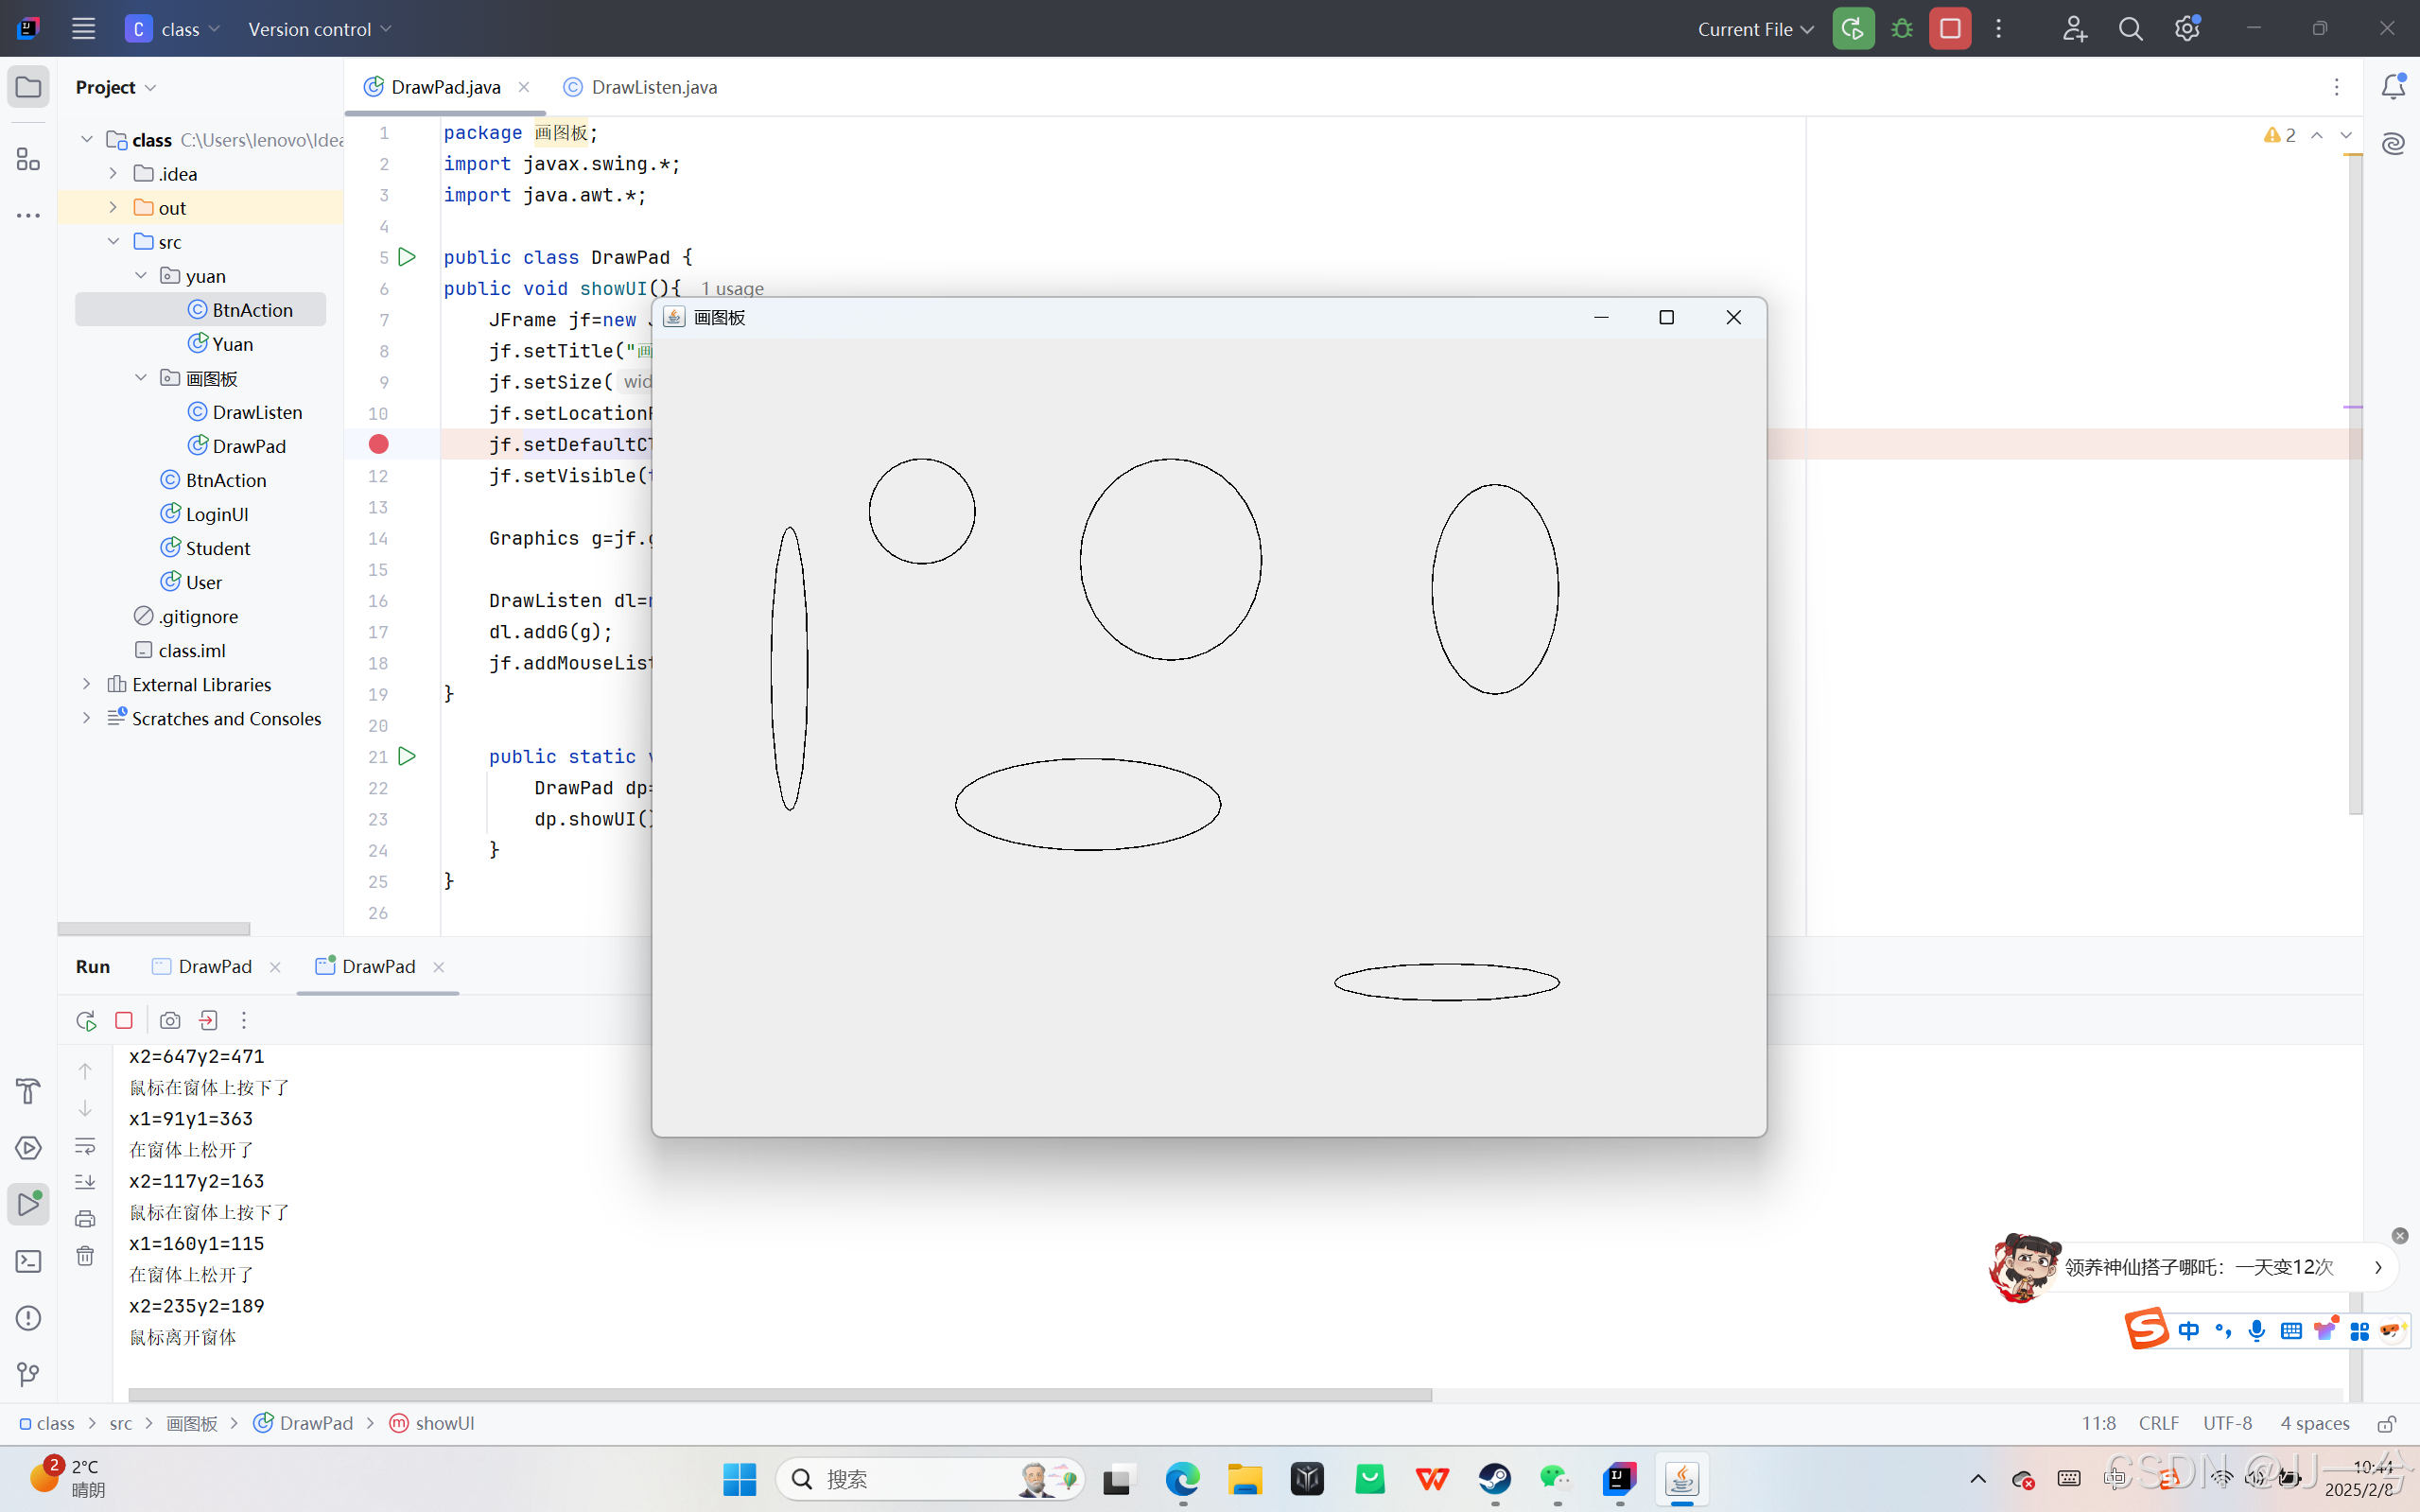Collapse the yuan package
The height and width of the screenshot is (1512, 2420).
coord(141,275)
